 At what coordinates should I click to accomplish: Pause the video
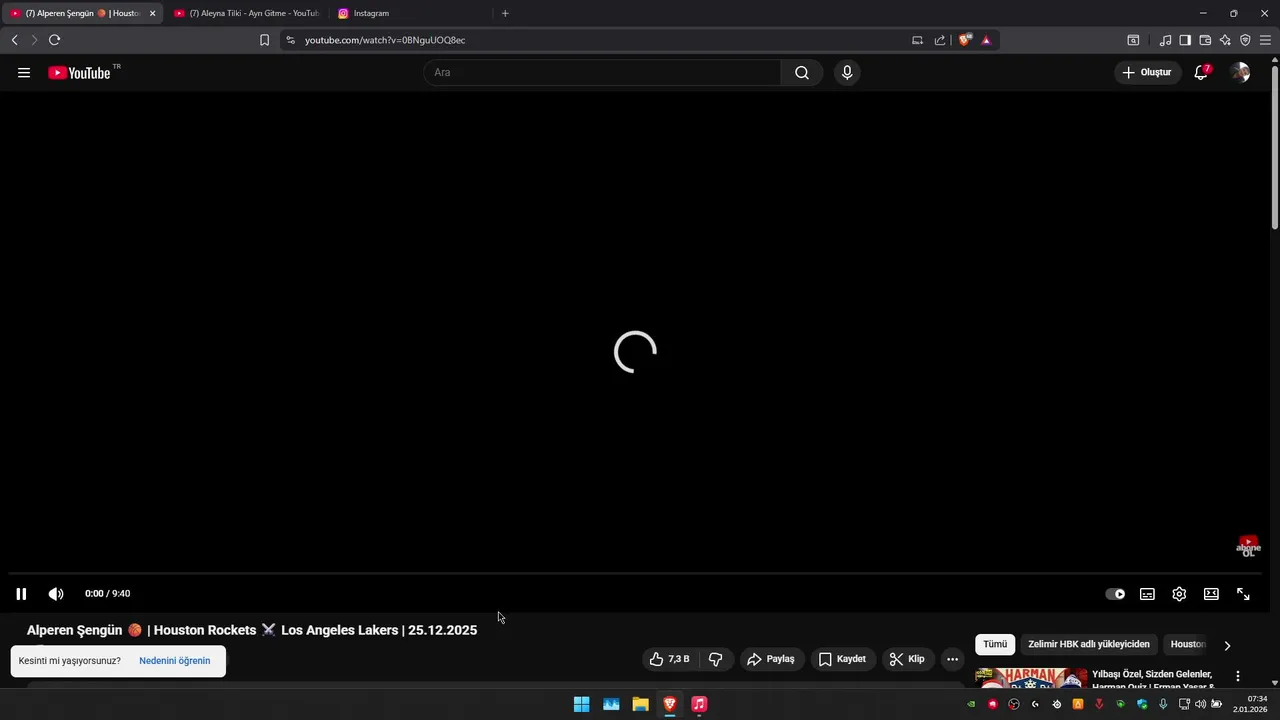tap(21, 594)
